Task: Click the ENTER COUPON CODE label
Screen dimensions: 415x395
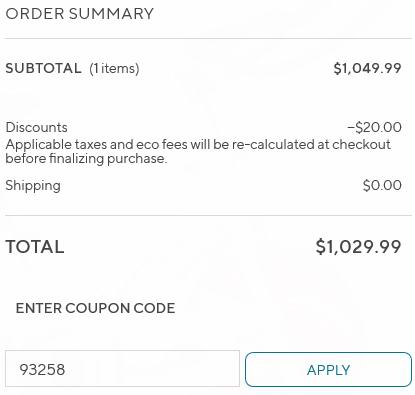Action: point(95,308)
